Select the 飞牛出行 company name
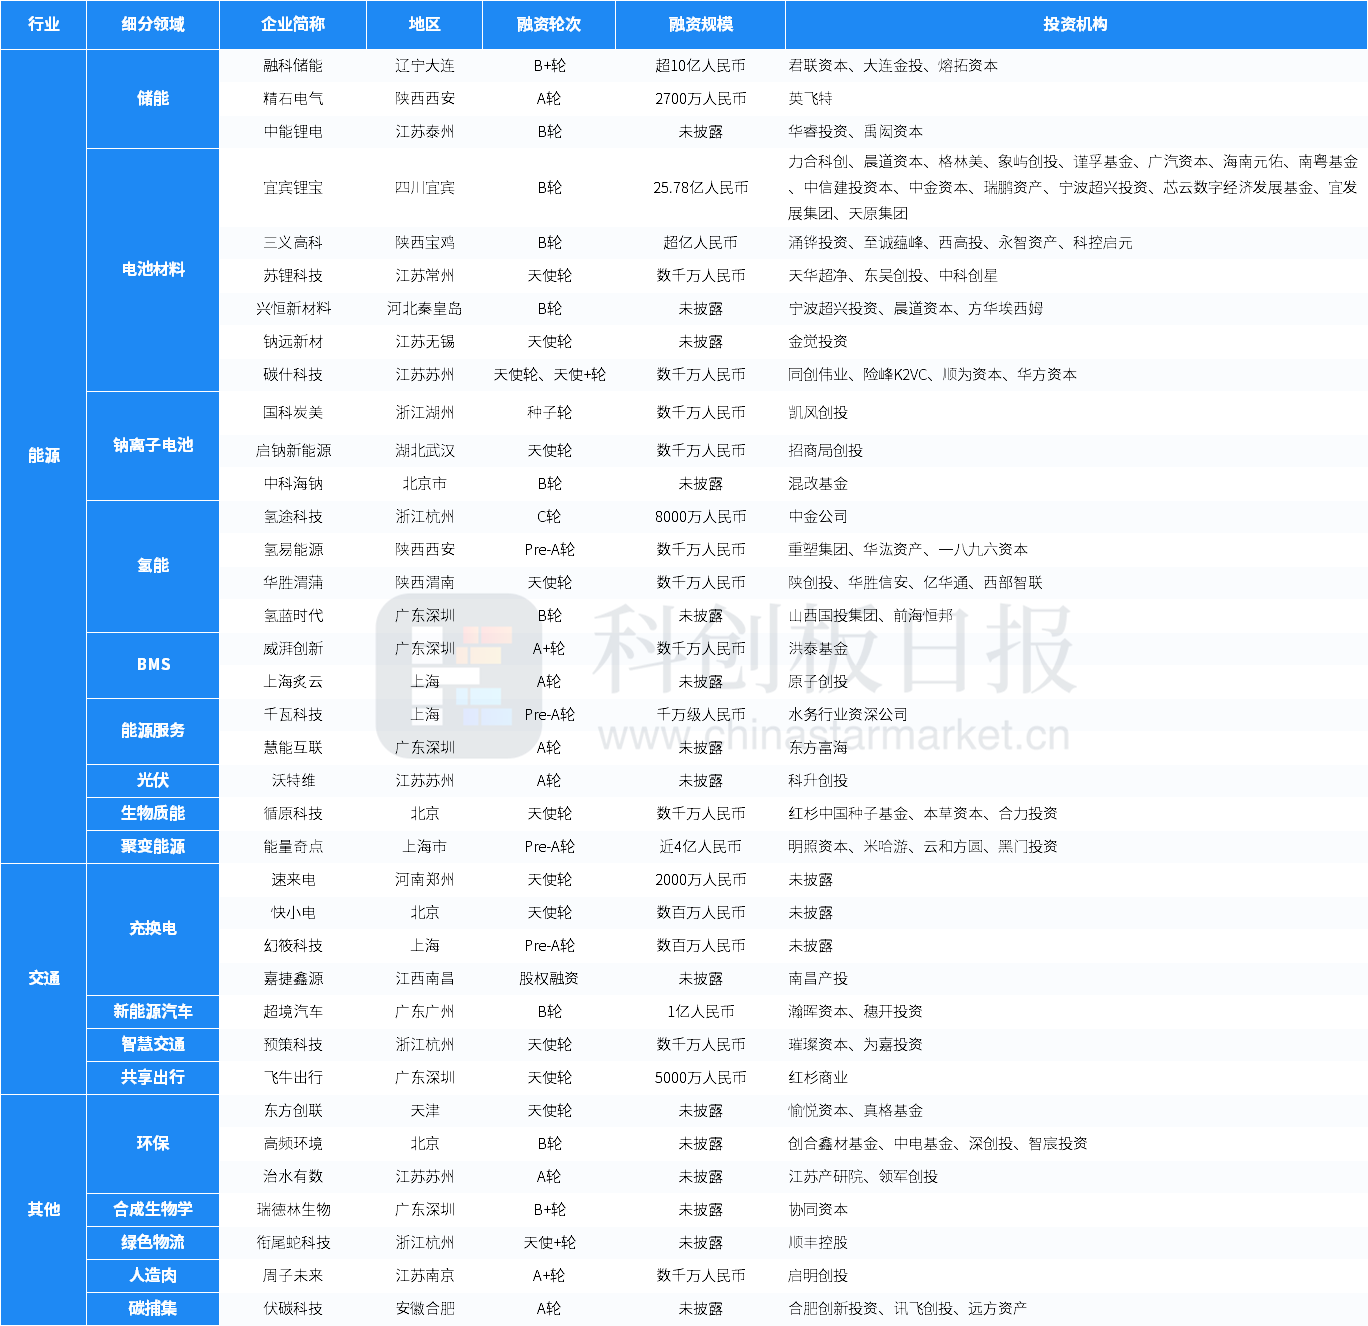Viewport: 1368px width, 1326px height. pyautogui.click(x=293, y=1077)
